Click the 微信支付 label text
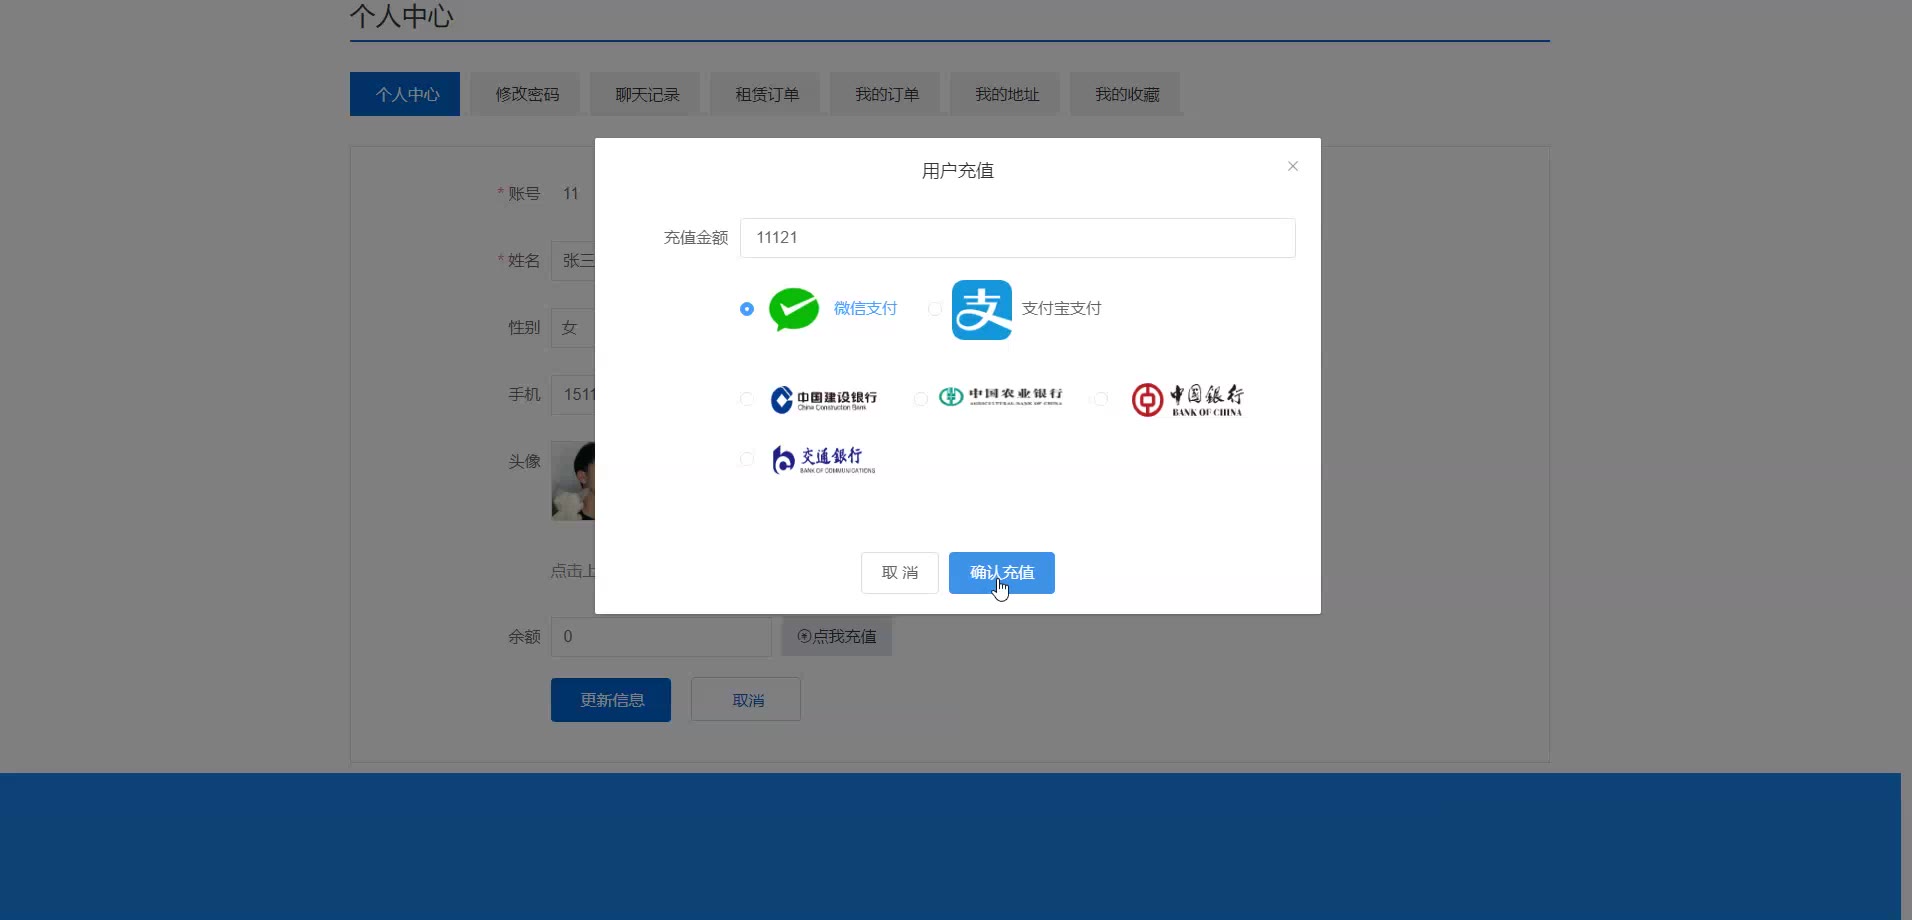Viewport: 1912px width, 920px height. click(865, 309)
